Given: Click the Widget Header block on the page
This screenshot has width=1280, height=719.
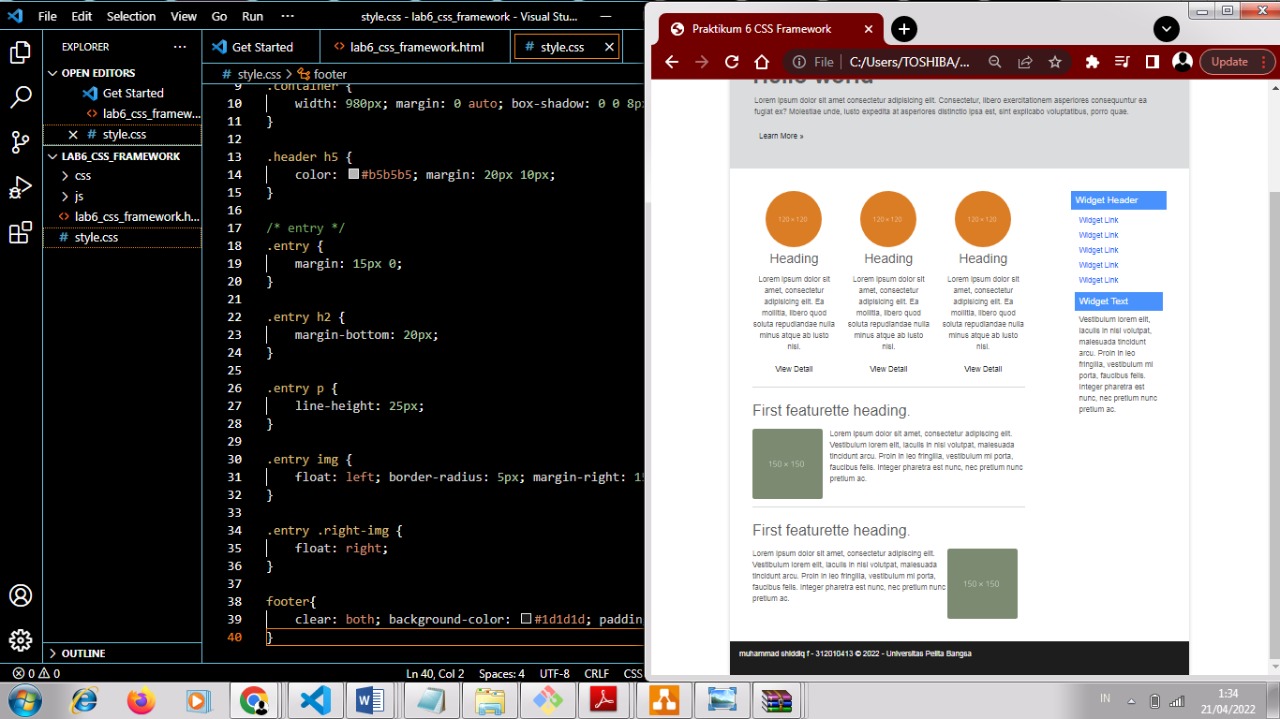Looking at the screenshot, I should (1118, 201).
